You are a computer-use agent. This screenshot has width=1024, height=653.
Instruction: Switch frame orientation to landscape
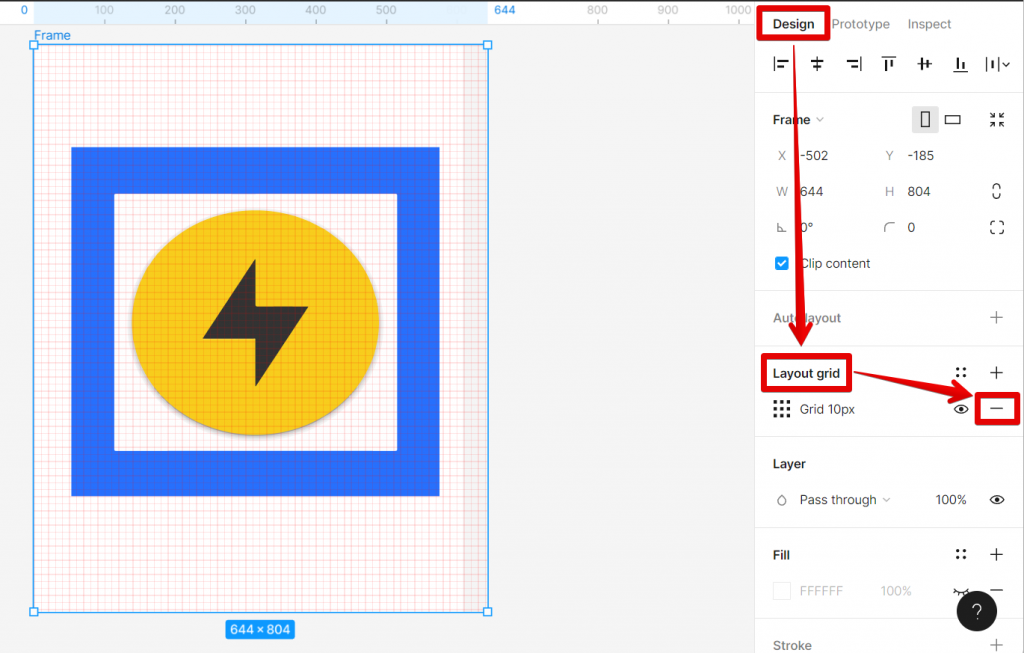pos(952,119)
